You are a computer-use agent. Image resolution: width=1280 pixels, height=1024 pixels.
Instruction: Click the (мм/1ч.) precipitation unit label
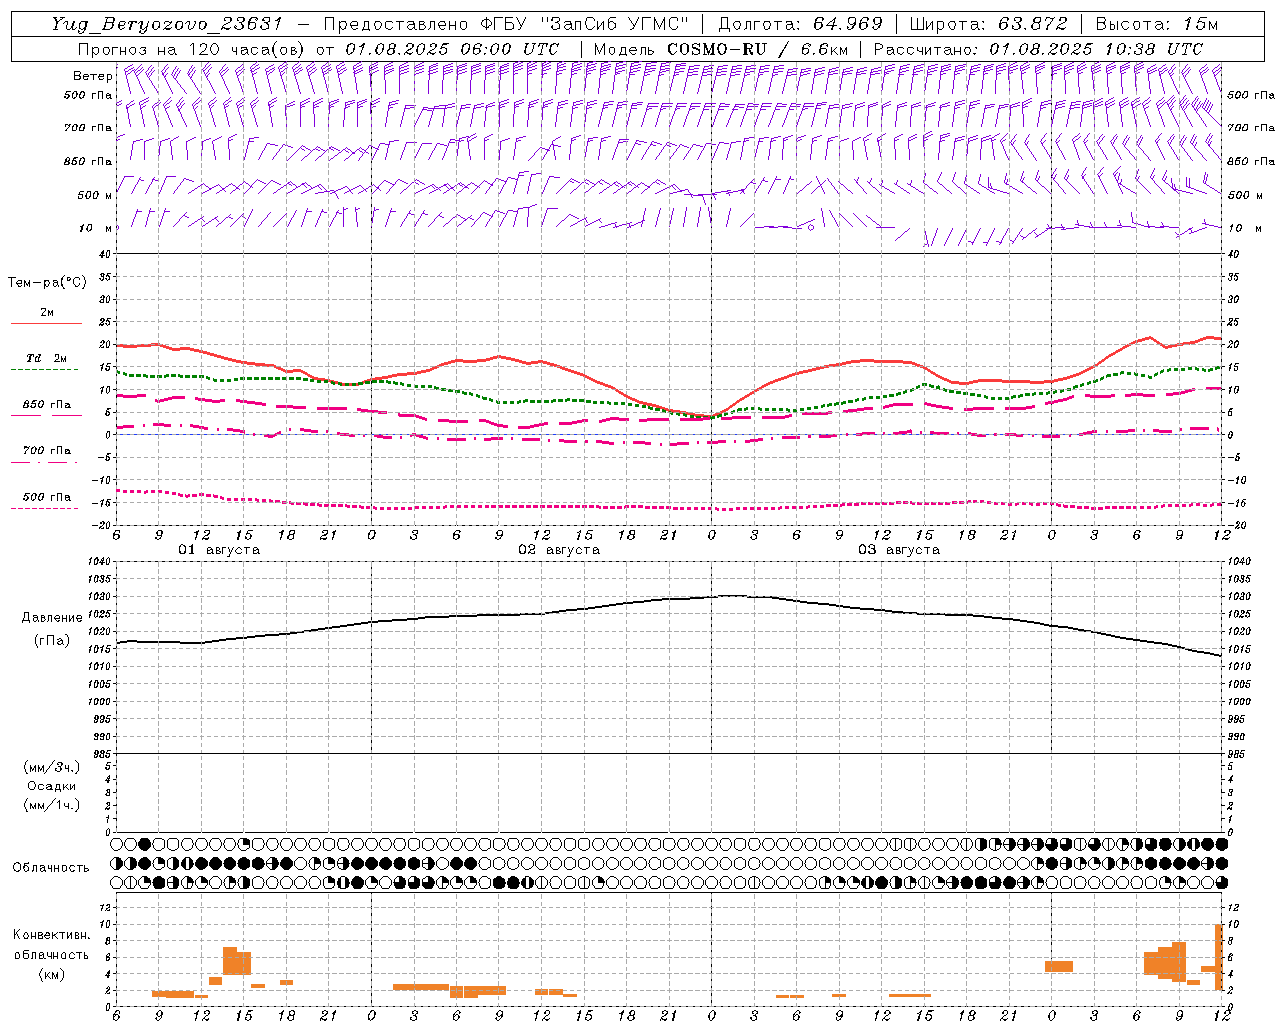click(x=52, y=805)
